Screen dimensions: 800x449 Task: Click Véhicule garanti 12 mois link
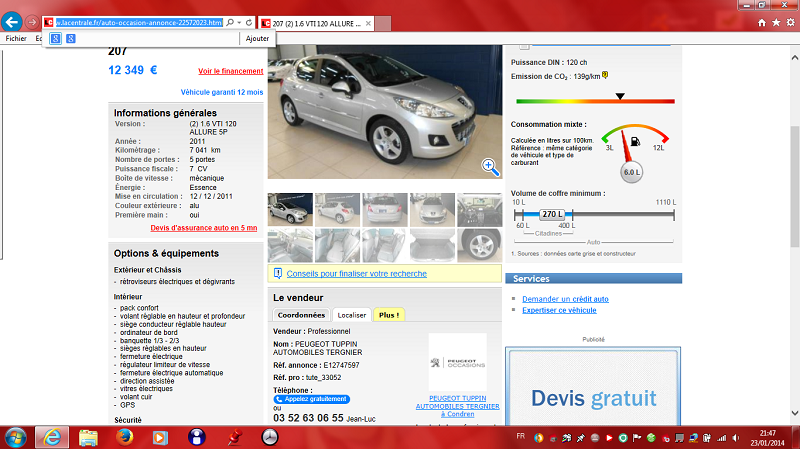pyautogui.click(x=222, y=92)
